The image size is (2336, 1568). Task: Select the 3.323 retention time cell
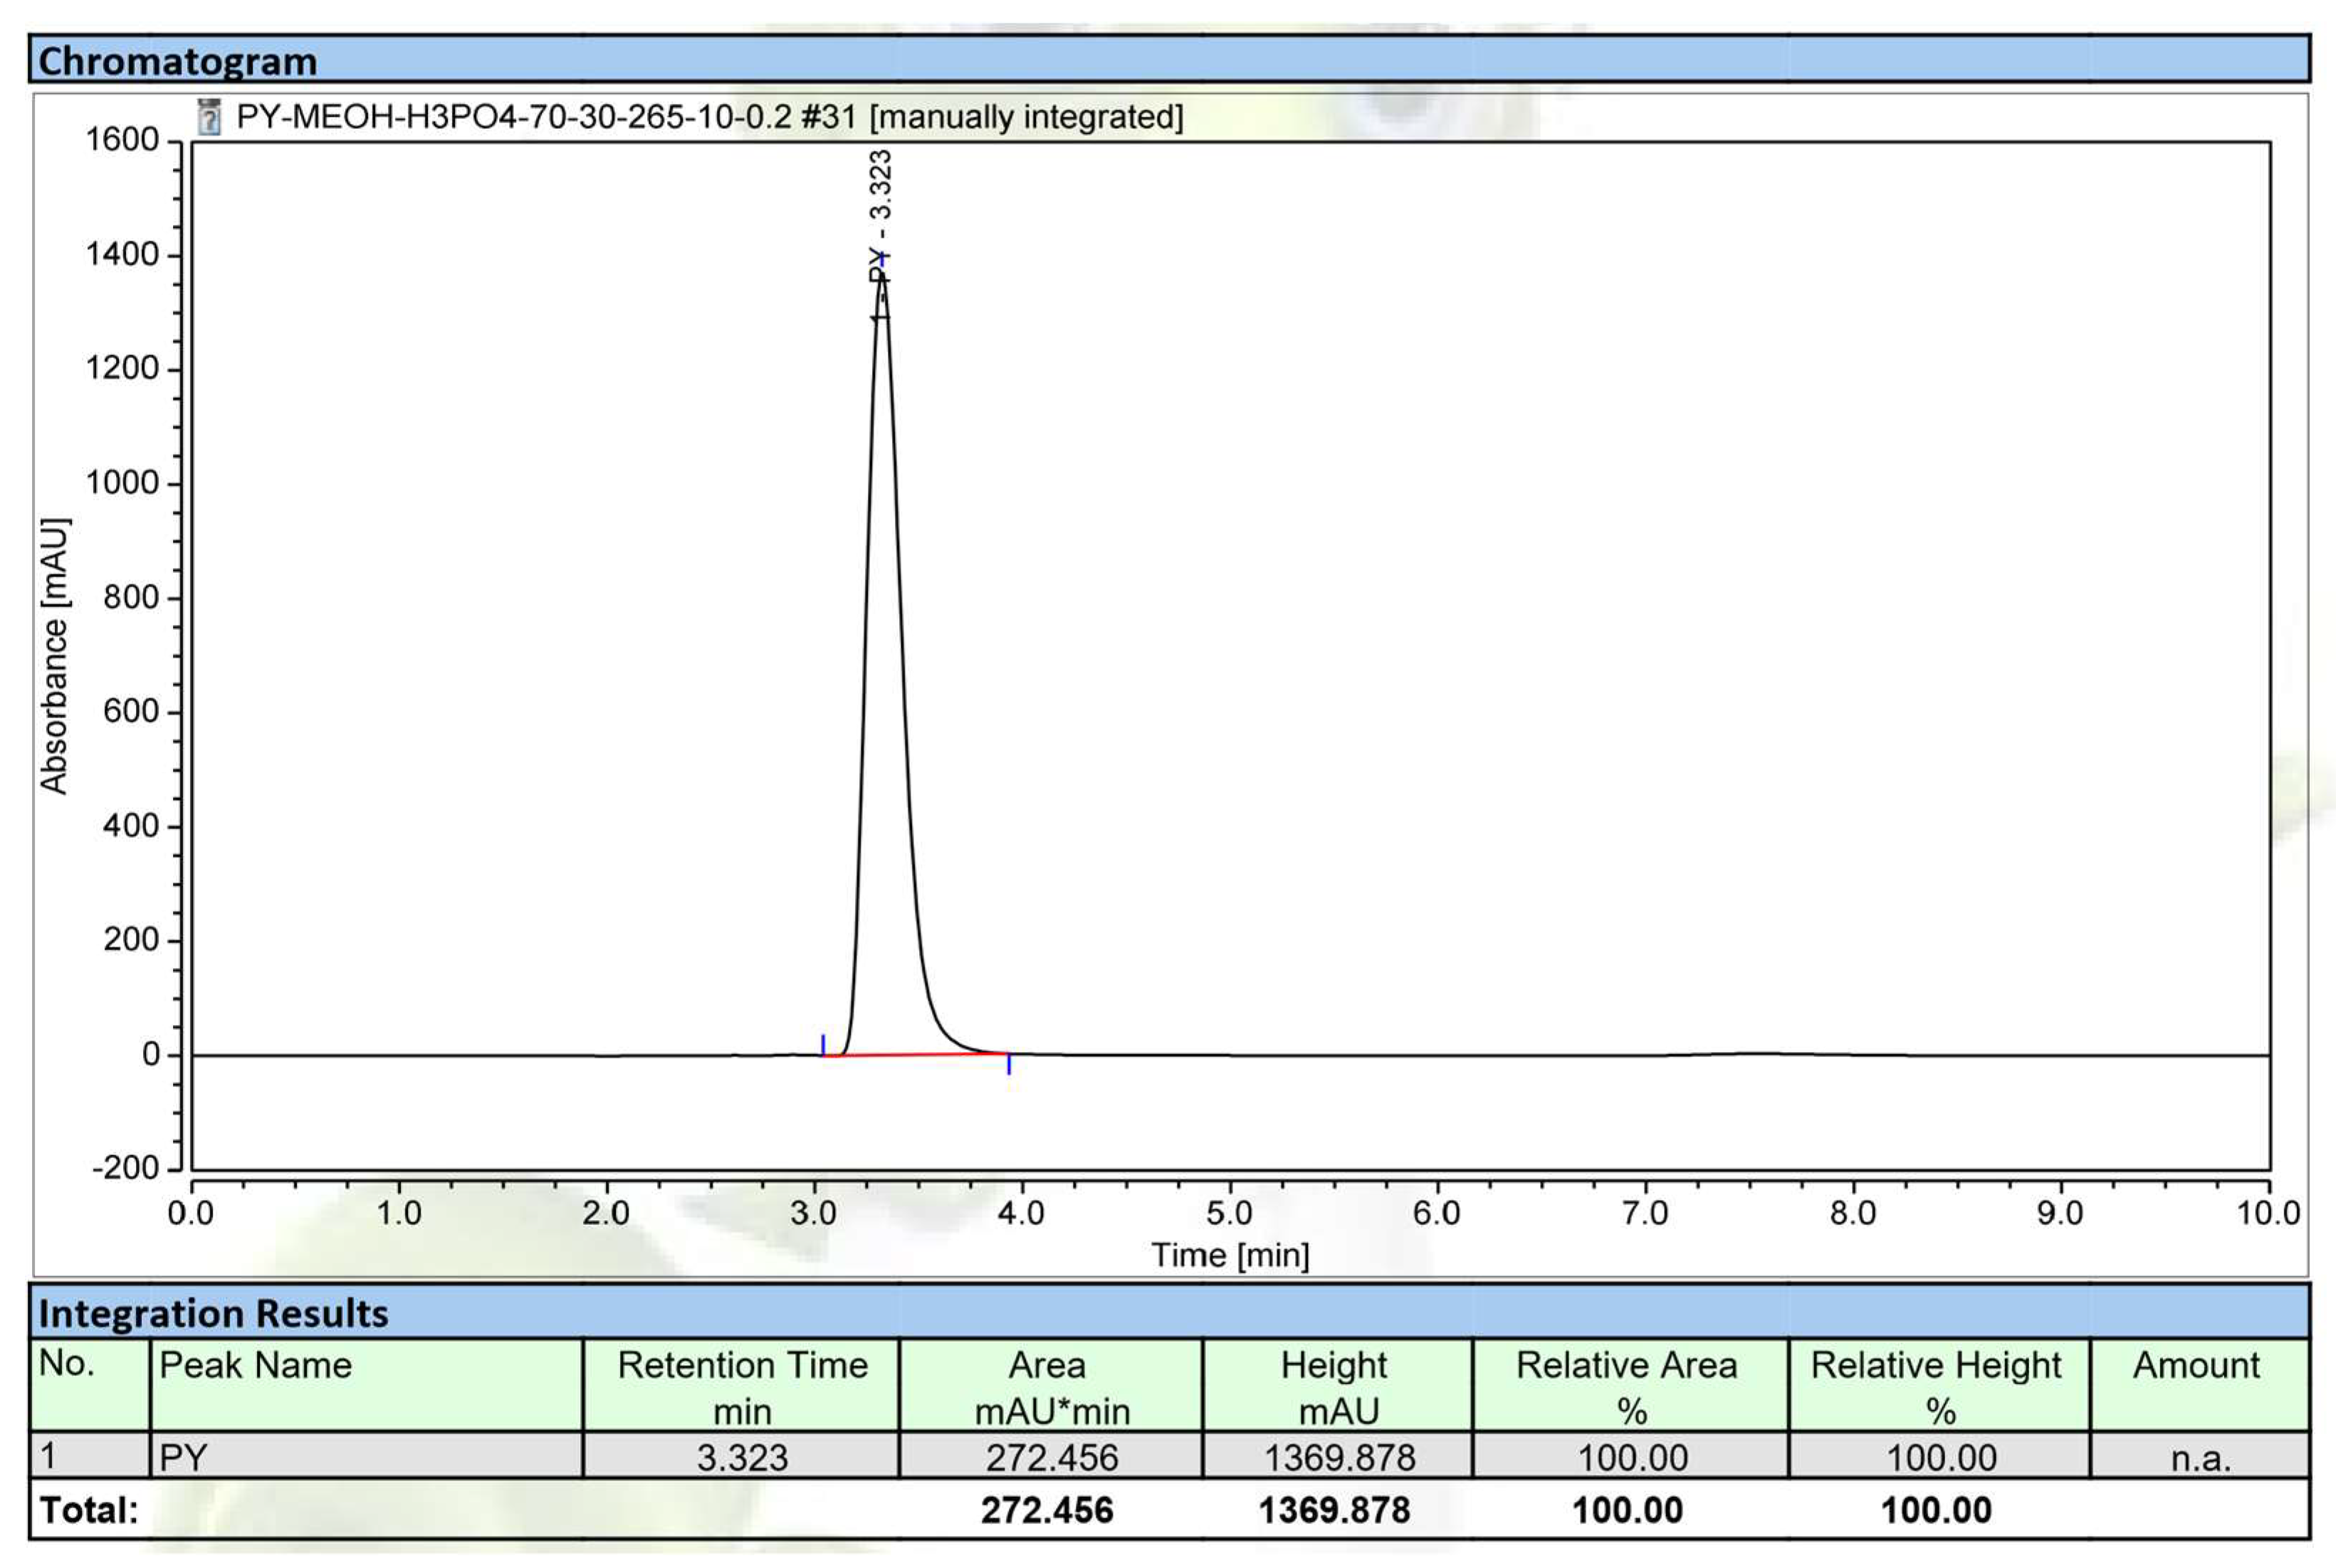pyautogui.click(x=742, y=1457)
